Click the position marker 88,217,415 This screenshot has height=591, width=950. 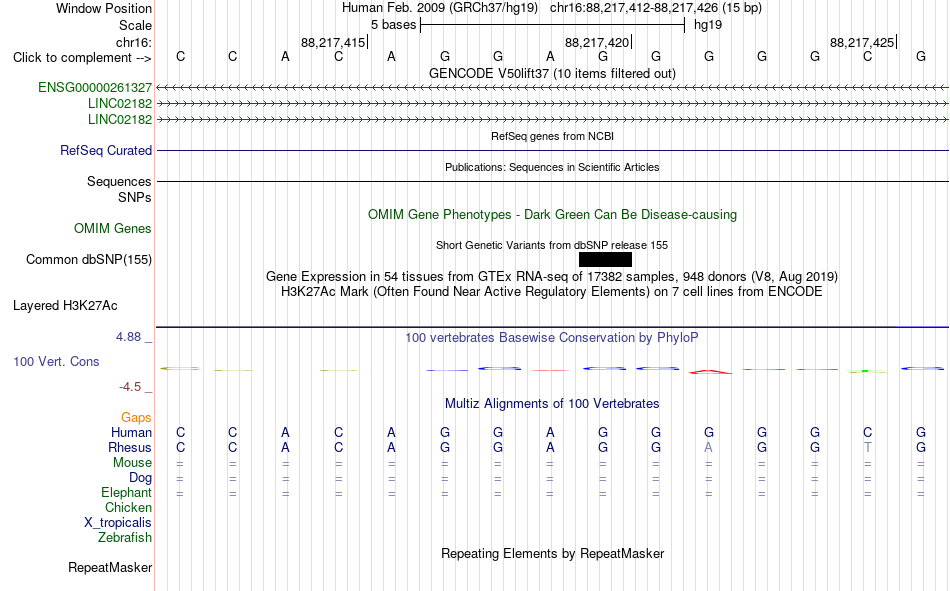[333, 42]
